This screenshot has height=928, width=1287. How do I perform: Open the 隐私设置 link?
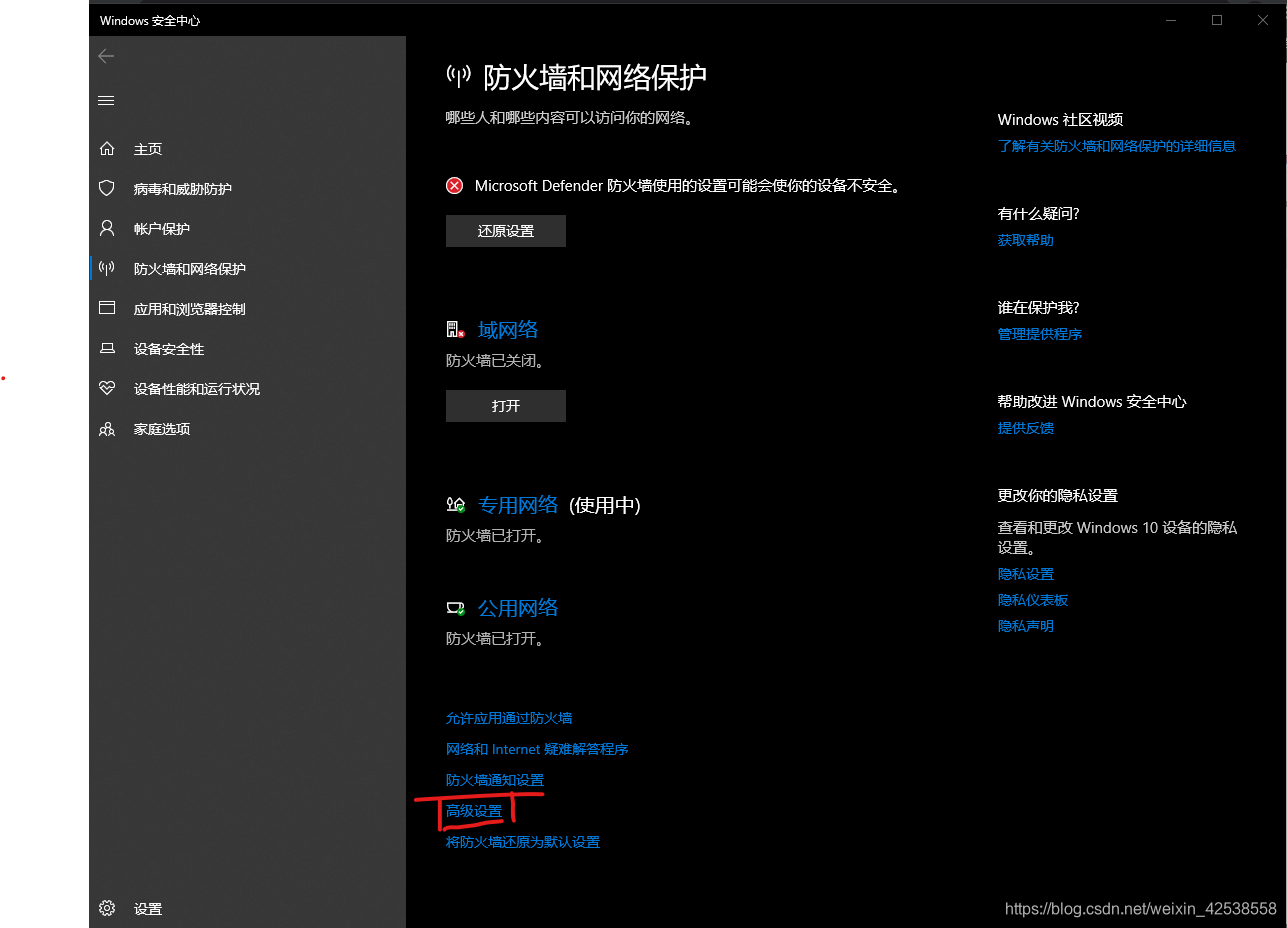click(1026, 574)
